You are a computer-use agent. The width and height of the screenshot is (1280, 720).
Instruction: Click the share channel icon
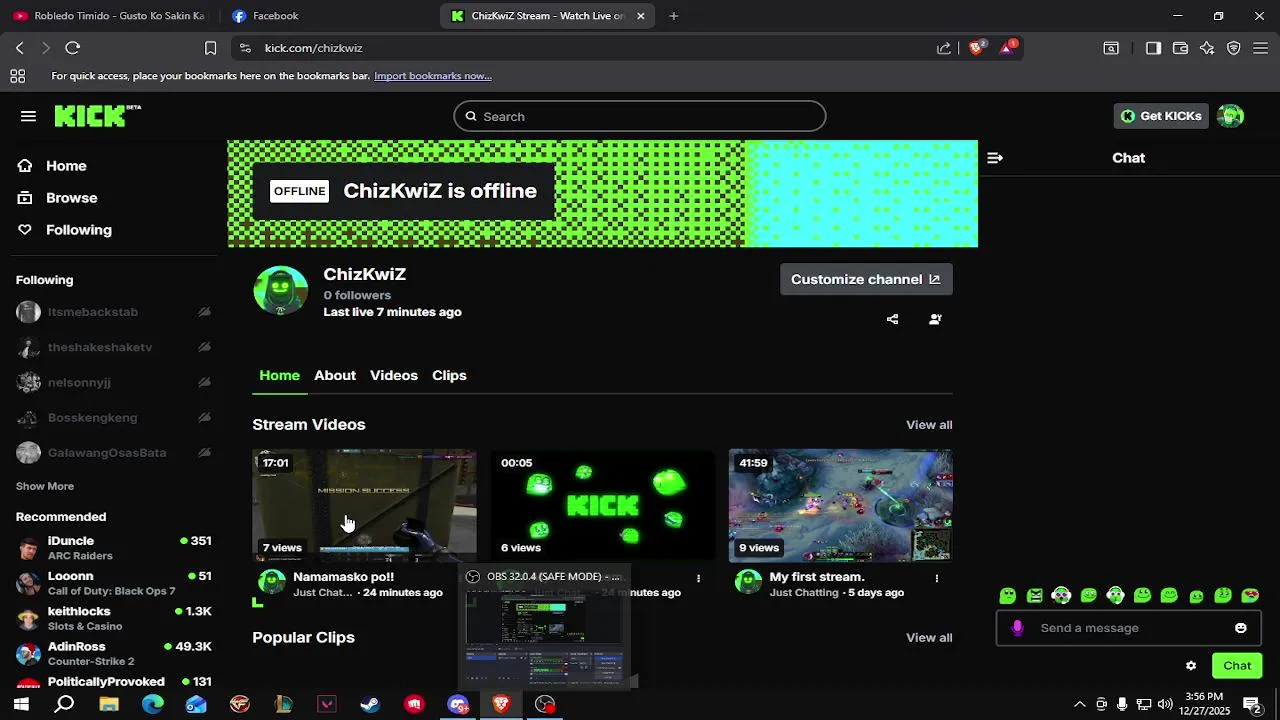pos(893,319)
